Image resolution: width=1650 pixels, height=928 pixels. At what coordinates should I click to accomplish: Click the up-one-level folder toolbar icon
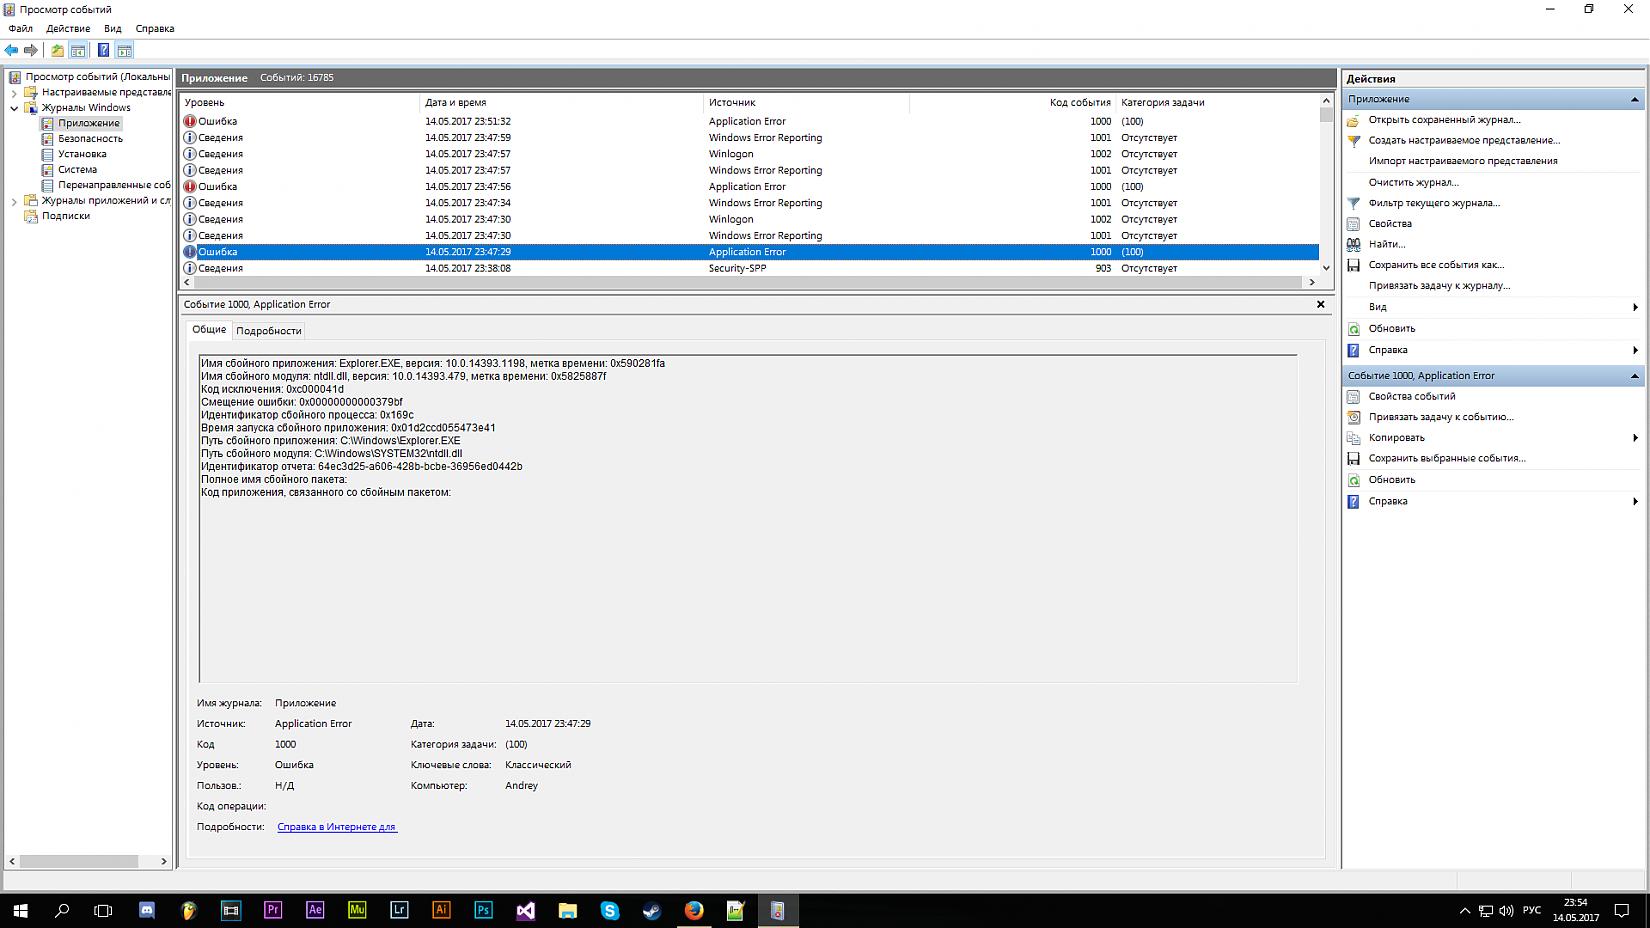pos(58,50)
